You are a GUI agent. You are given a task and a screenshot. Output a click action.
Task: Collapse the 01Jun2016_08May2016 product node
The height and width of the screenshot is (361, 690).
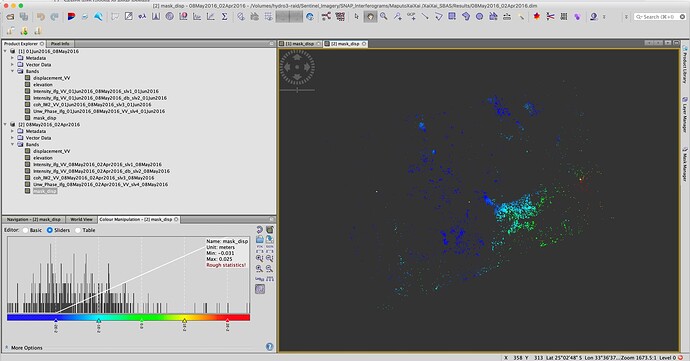coord(6,52)
